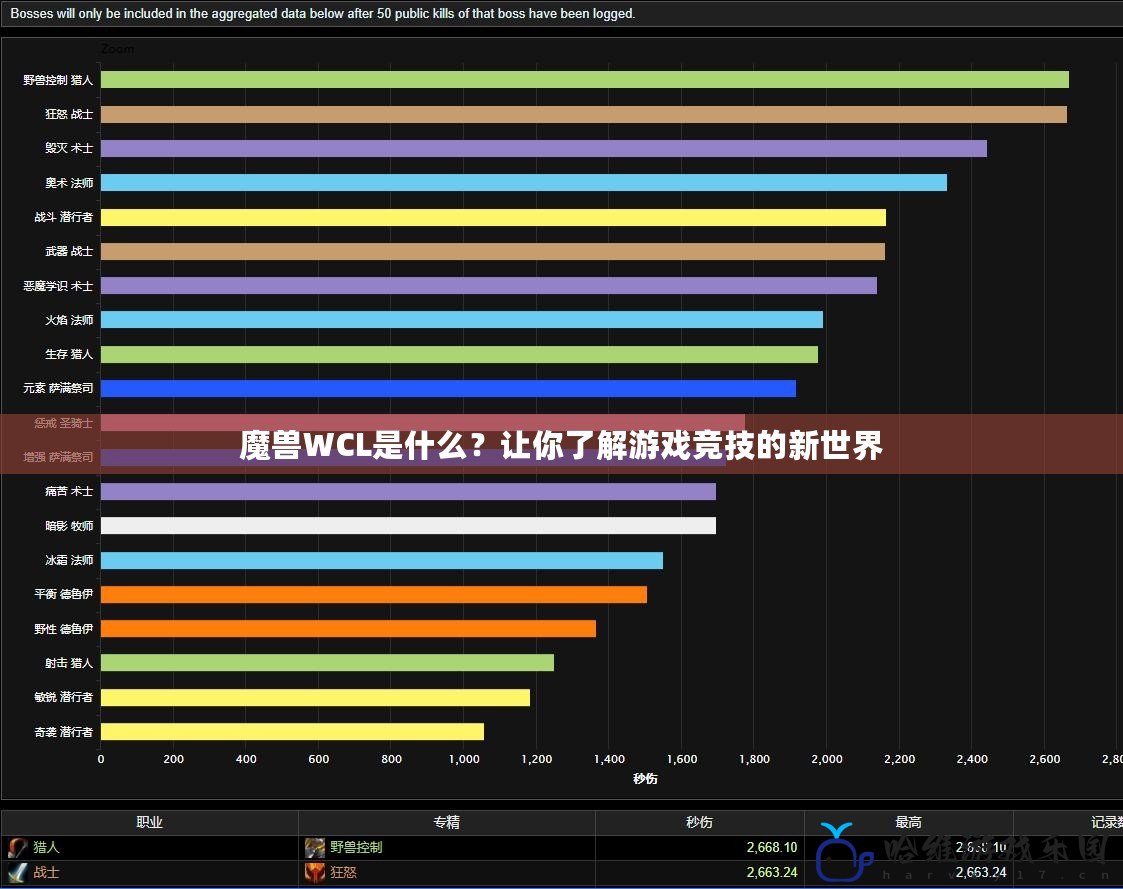Open the 狂怒 spec link
This screenshot has height=889, width=1123.
pyautogui.click(x=343, y=873)
